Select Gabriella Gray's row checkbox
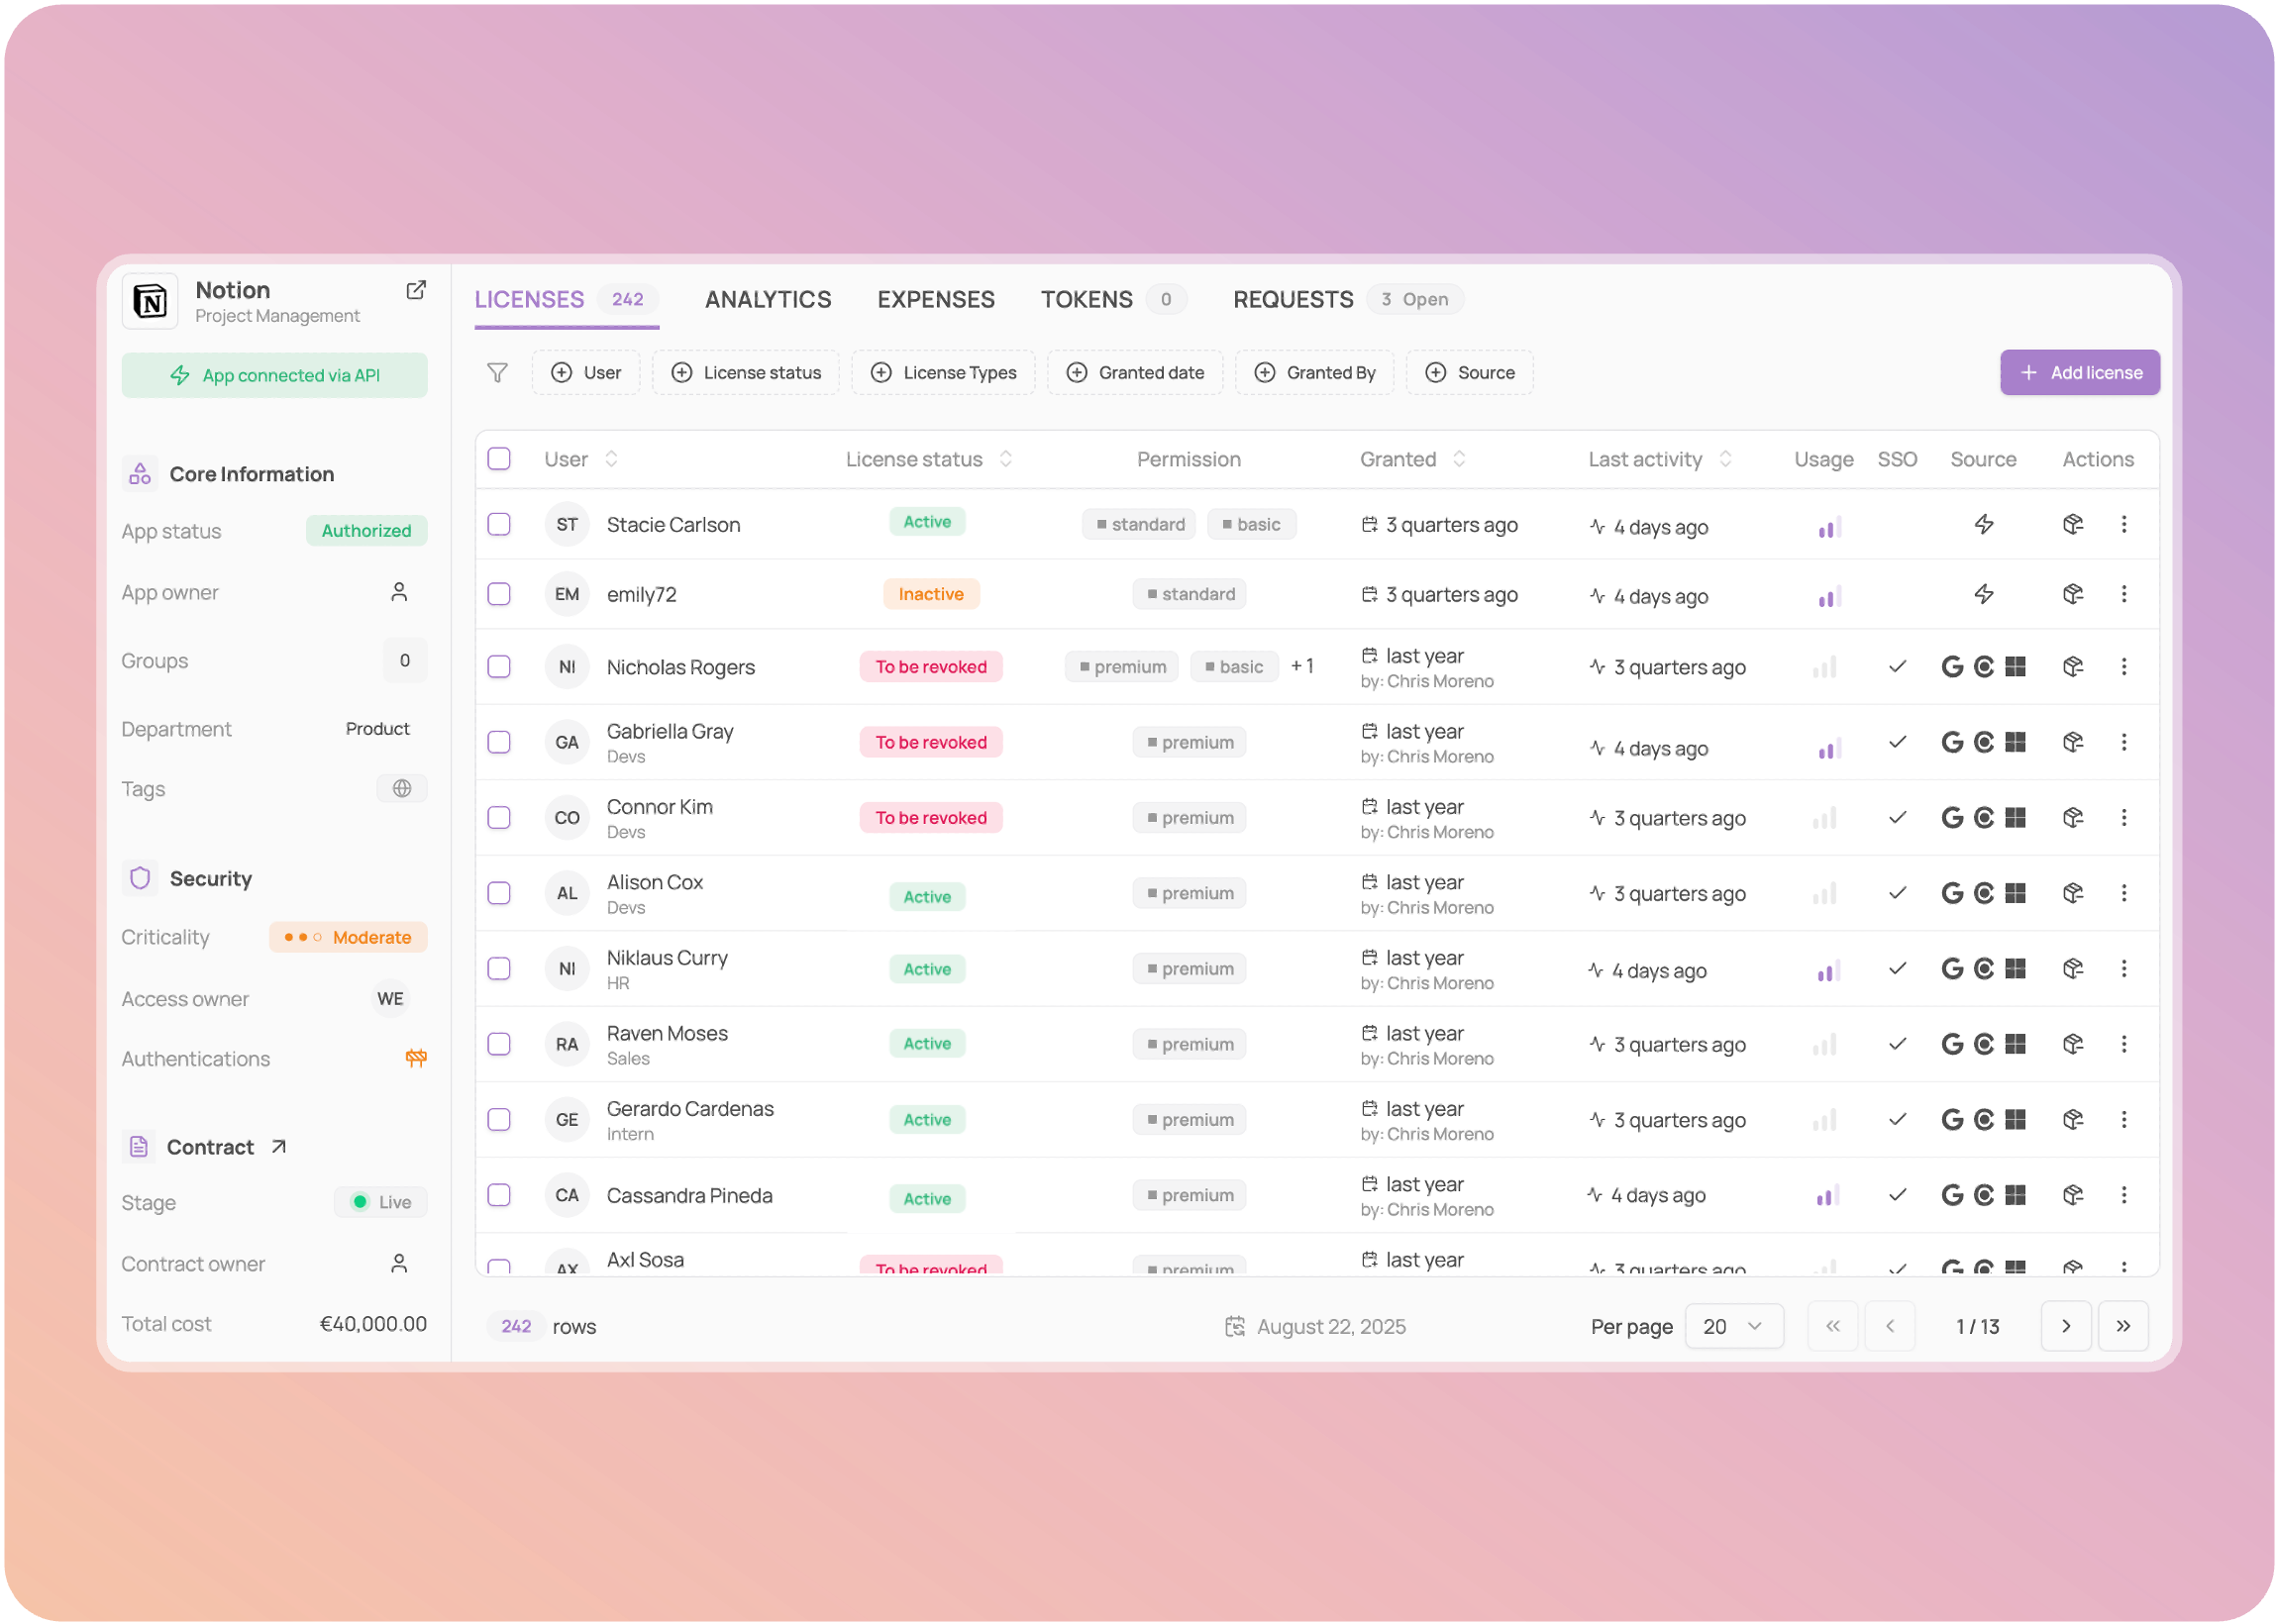This screenshot has width=2278, height=1624. coord(499,742)
